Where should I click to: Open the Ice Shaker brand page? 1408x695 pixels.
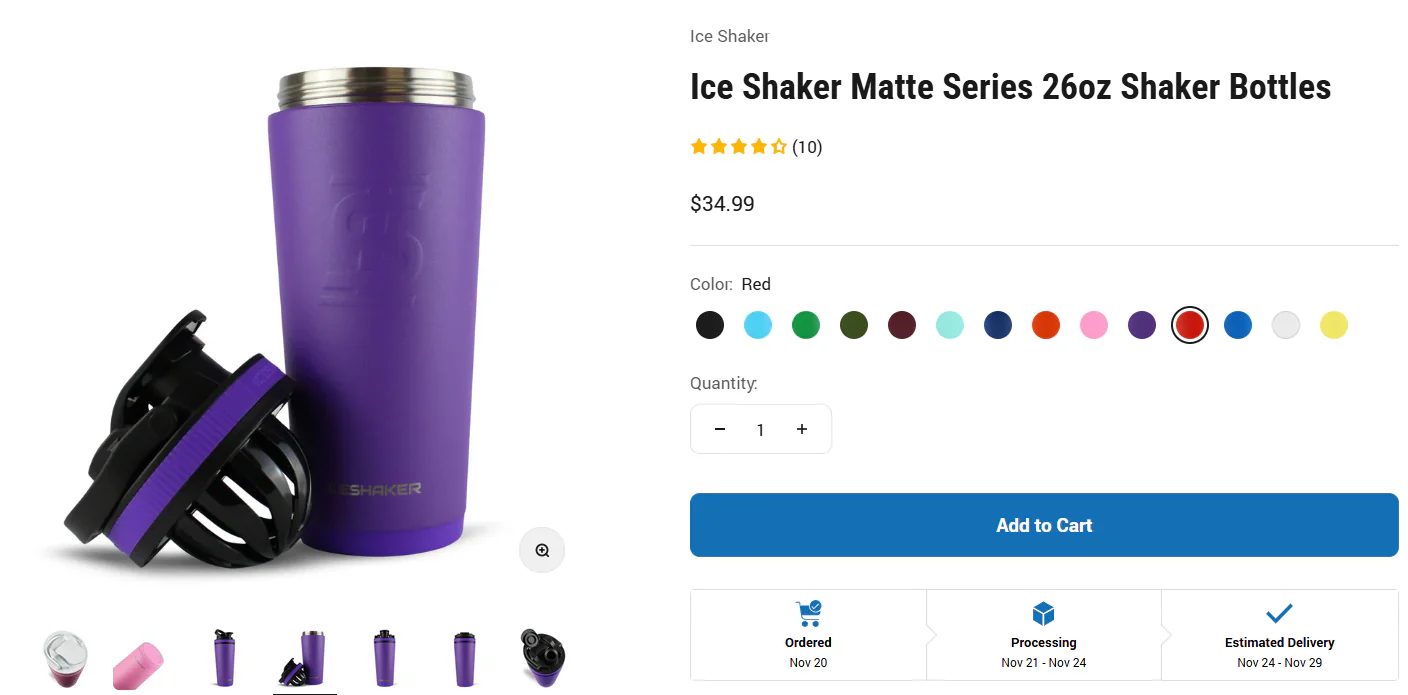pyautogui.click(x=729, y=35)
